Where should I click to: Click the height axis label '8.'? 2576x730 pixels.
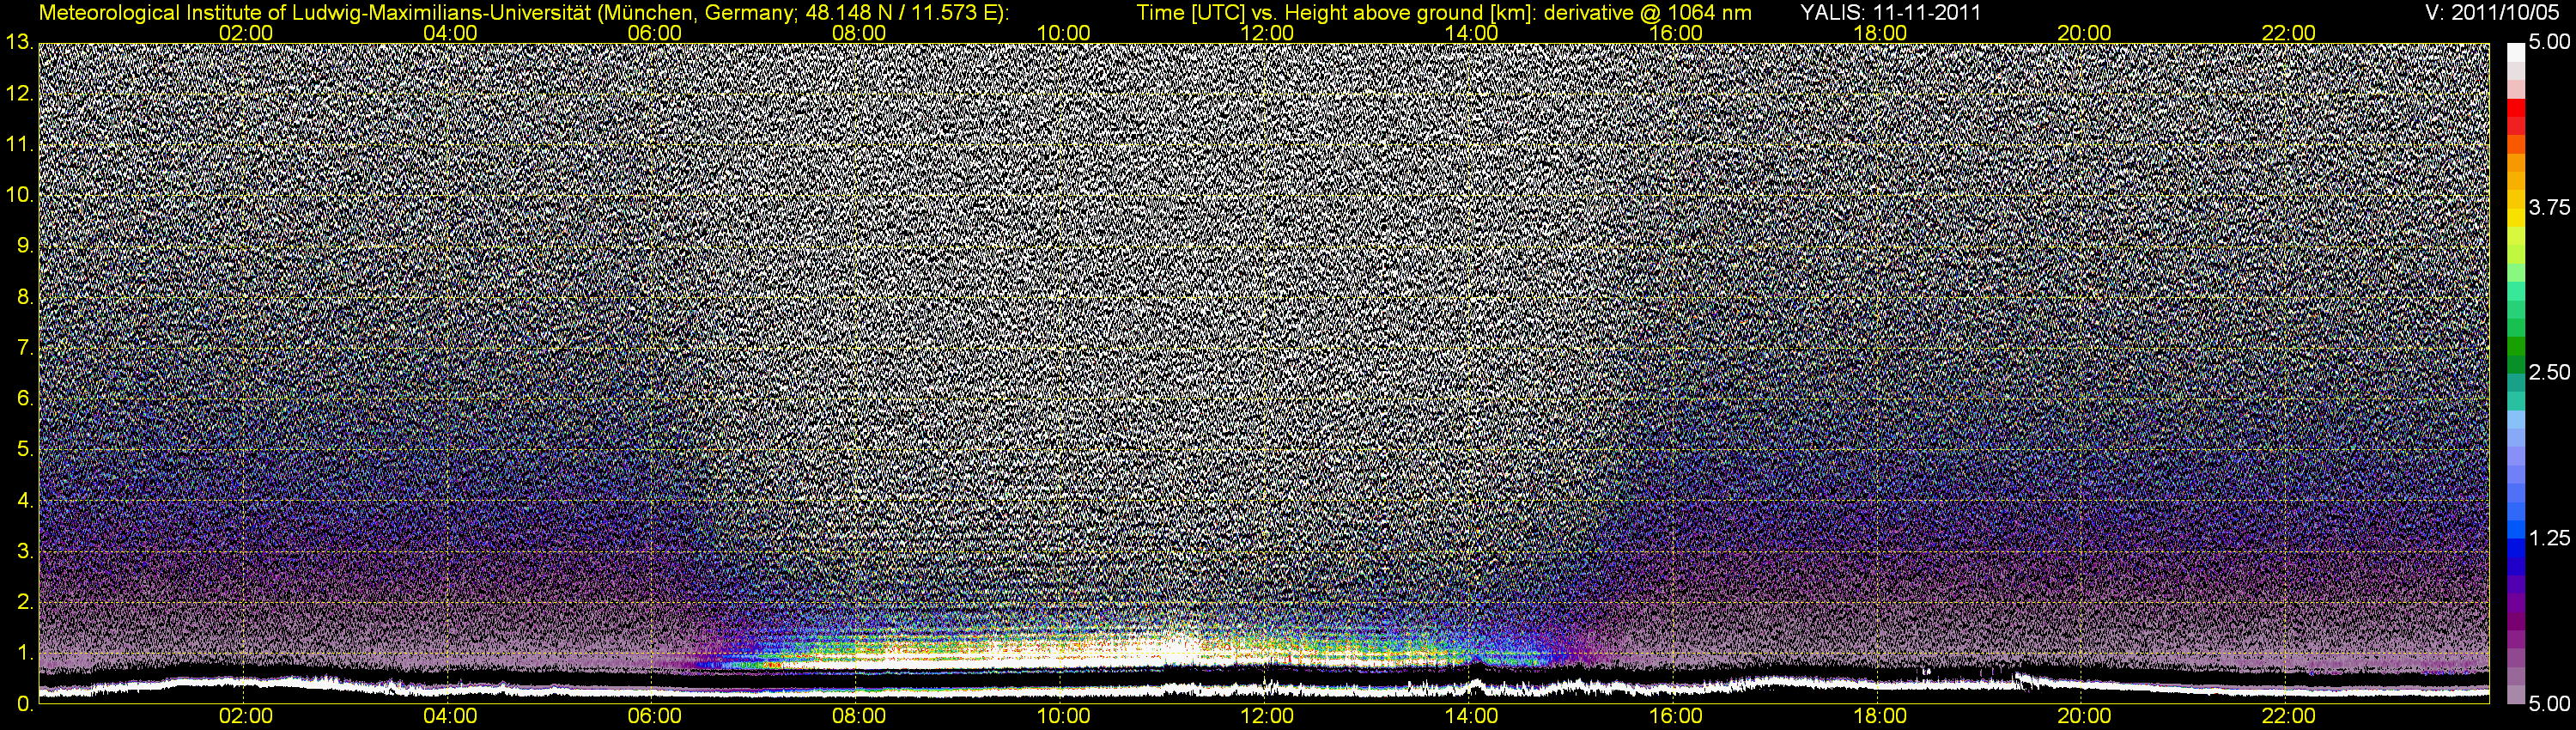24,296
